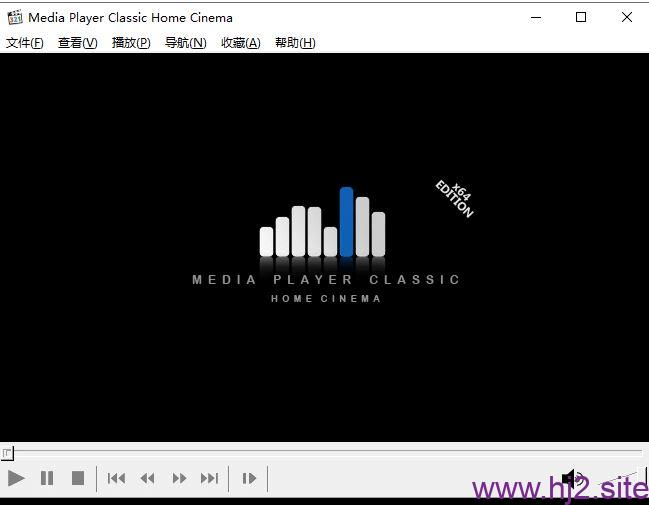Click the Pause button
The image size is (649, 505).
47,479
